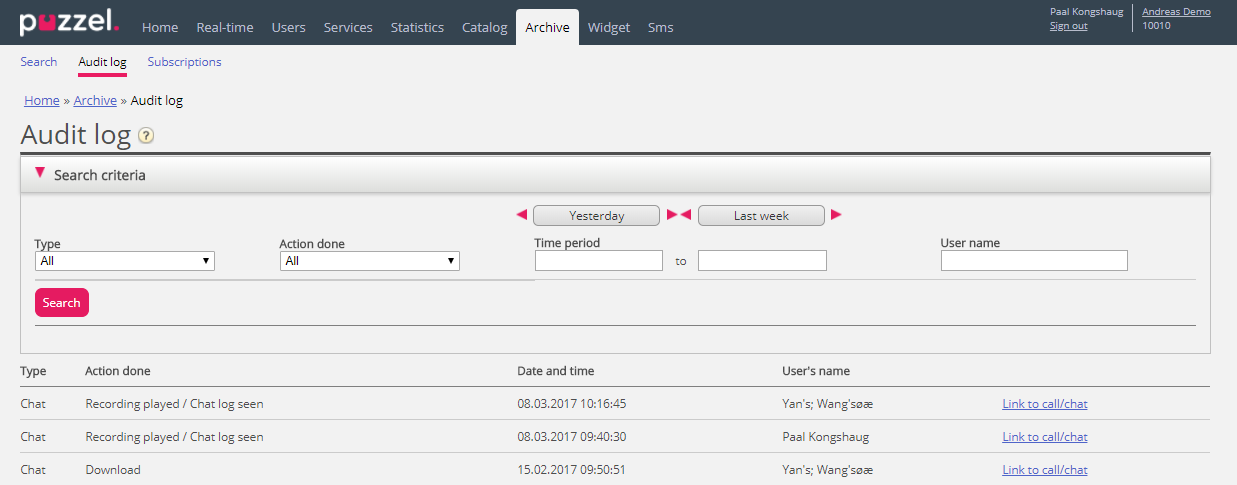This screenshot has height=485, width=1237.
Task: Open Link to call/chat for Paal Kongshaug row
Action: tap(1044, 437)
